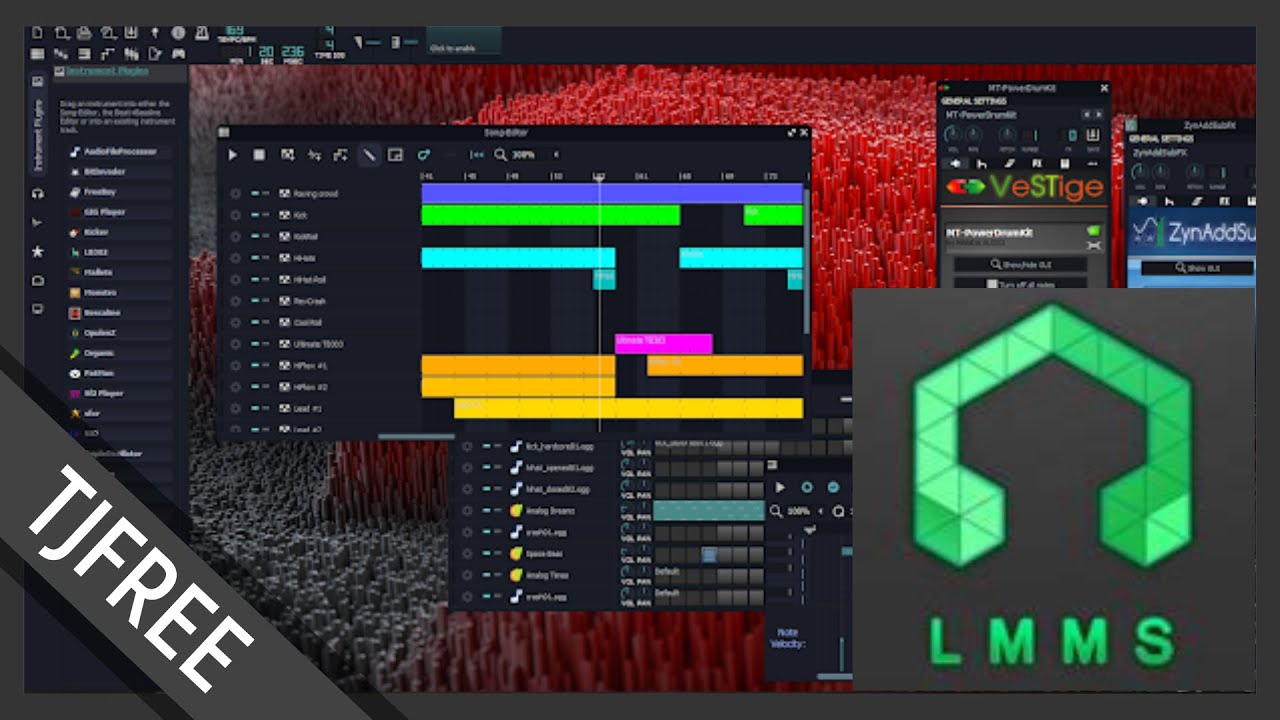
Task: Mute the Hi-hats track
Action: 256,258
